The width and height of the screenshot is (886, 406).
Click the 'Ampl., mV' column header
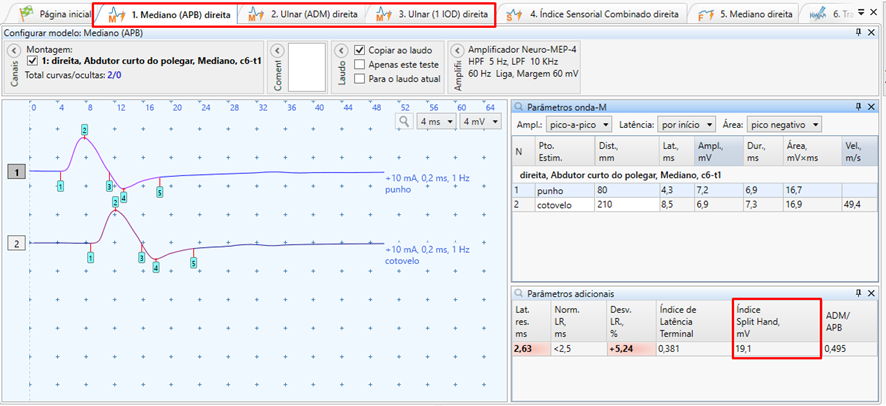(x=718, y=151)
